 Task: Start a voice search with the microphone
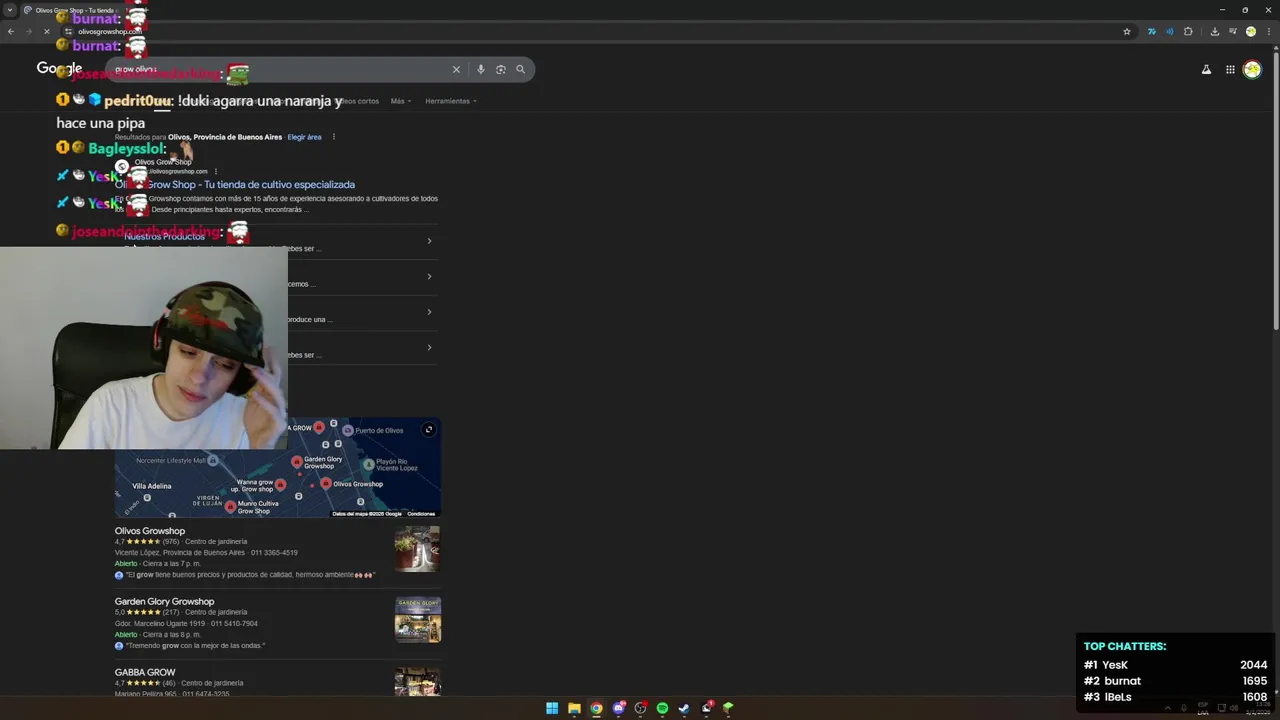481,69
